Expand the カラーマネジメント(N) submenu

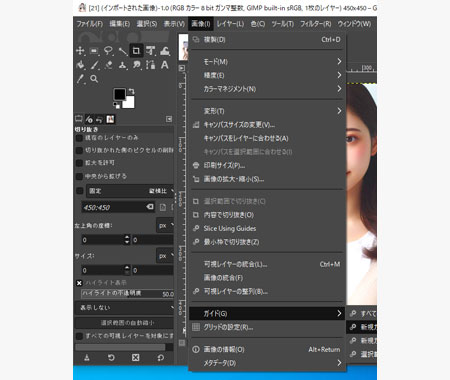click(x=268, y=89)
